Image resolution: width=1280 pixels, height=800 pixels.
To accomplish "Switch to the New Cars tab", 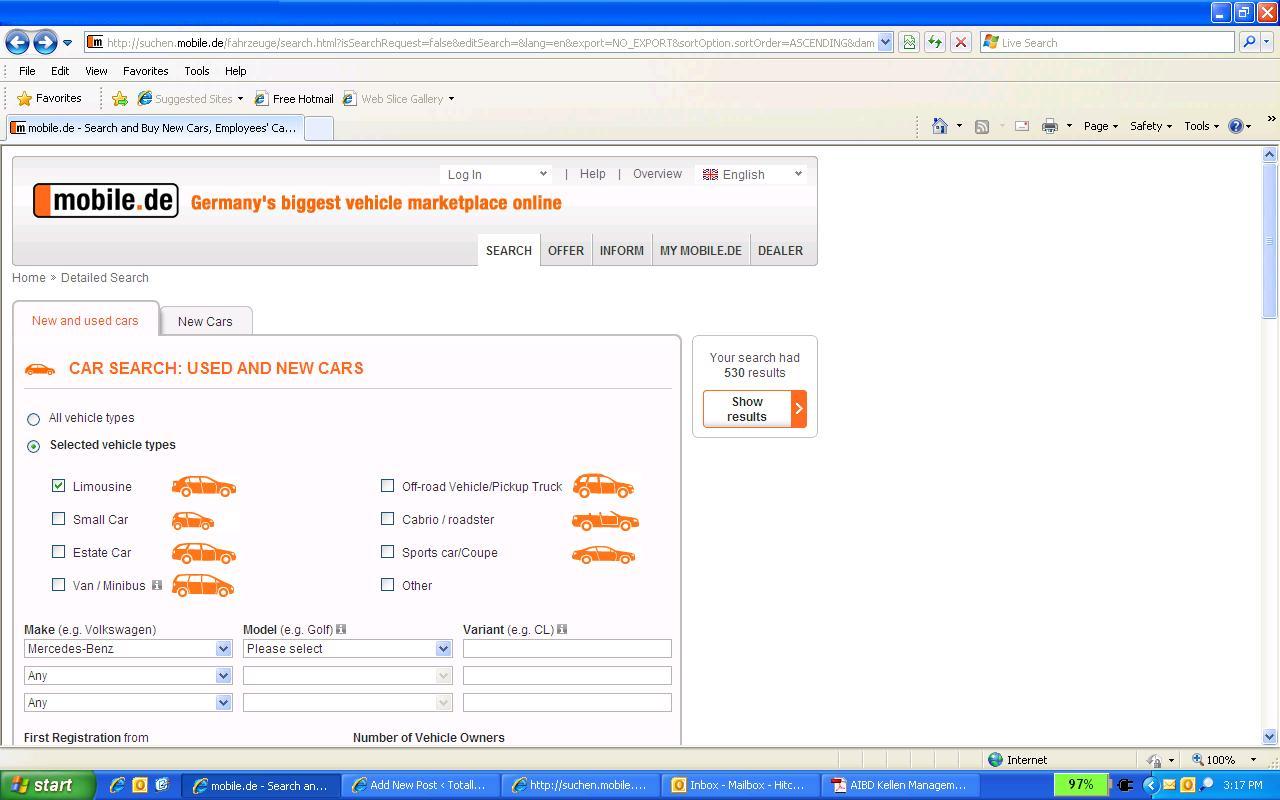I will [205, 321].
